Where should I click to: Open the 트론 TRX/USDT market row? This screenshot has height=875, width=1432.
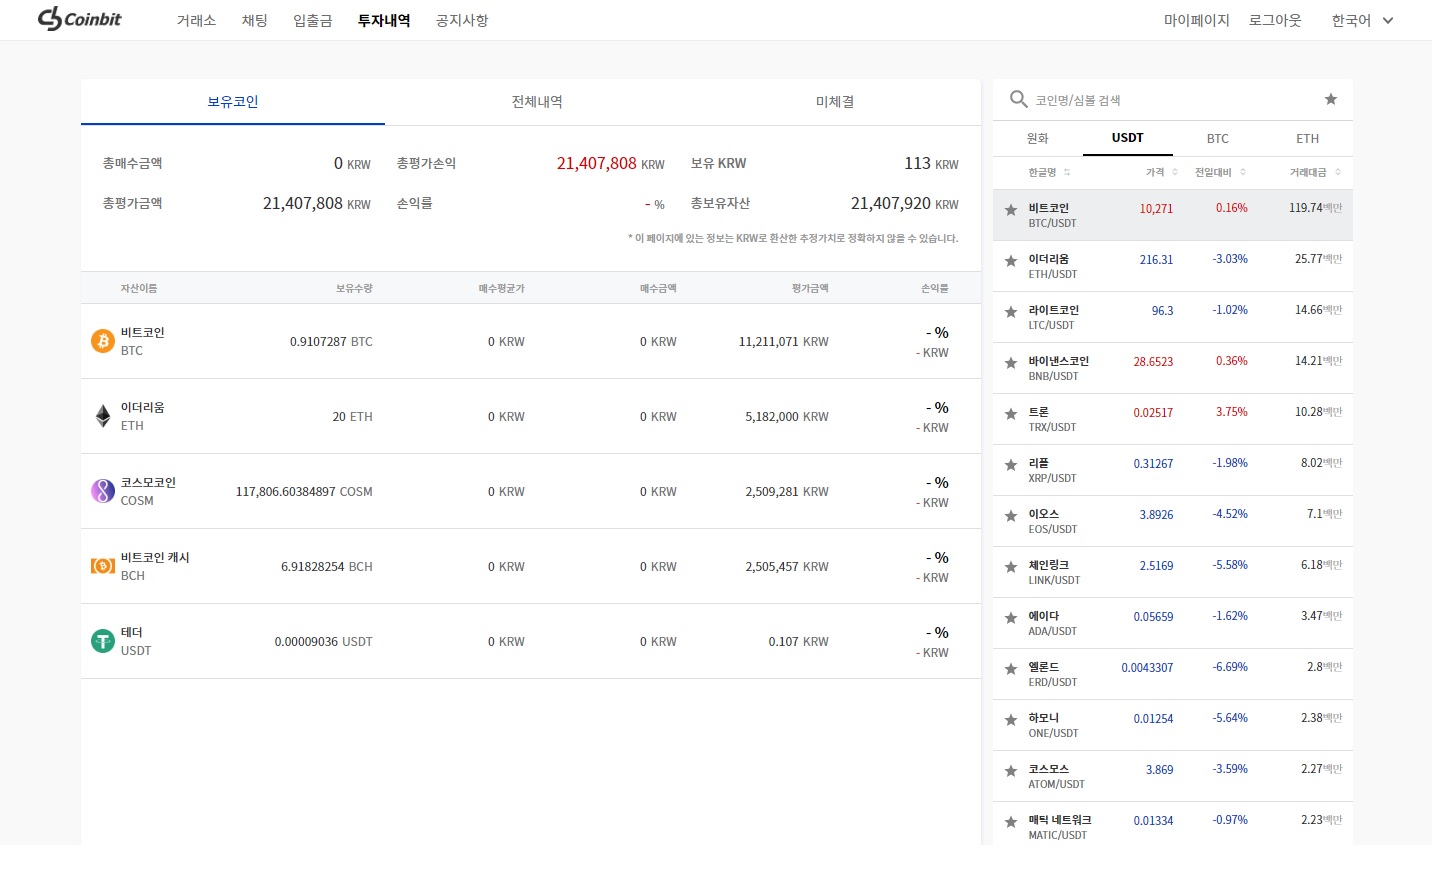(1173, 419)
